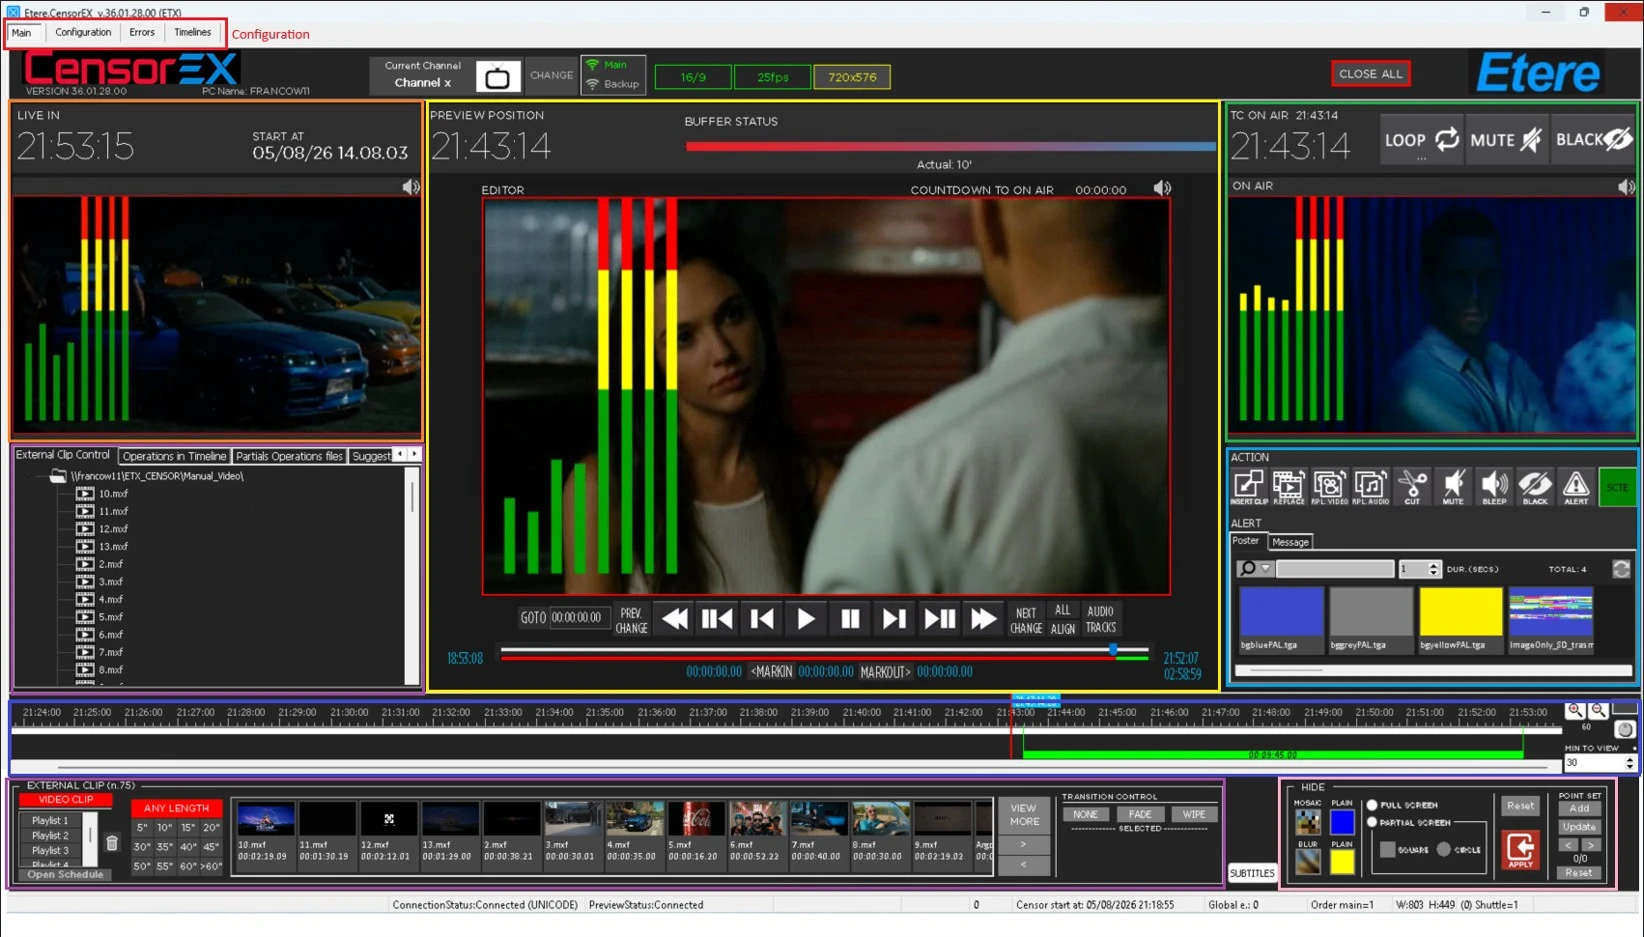
Task: Select the Replace action icon
Action: click(1288, 487)
